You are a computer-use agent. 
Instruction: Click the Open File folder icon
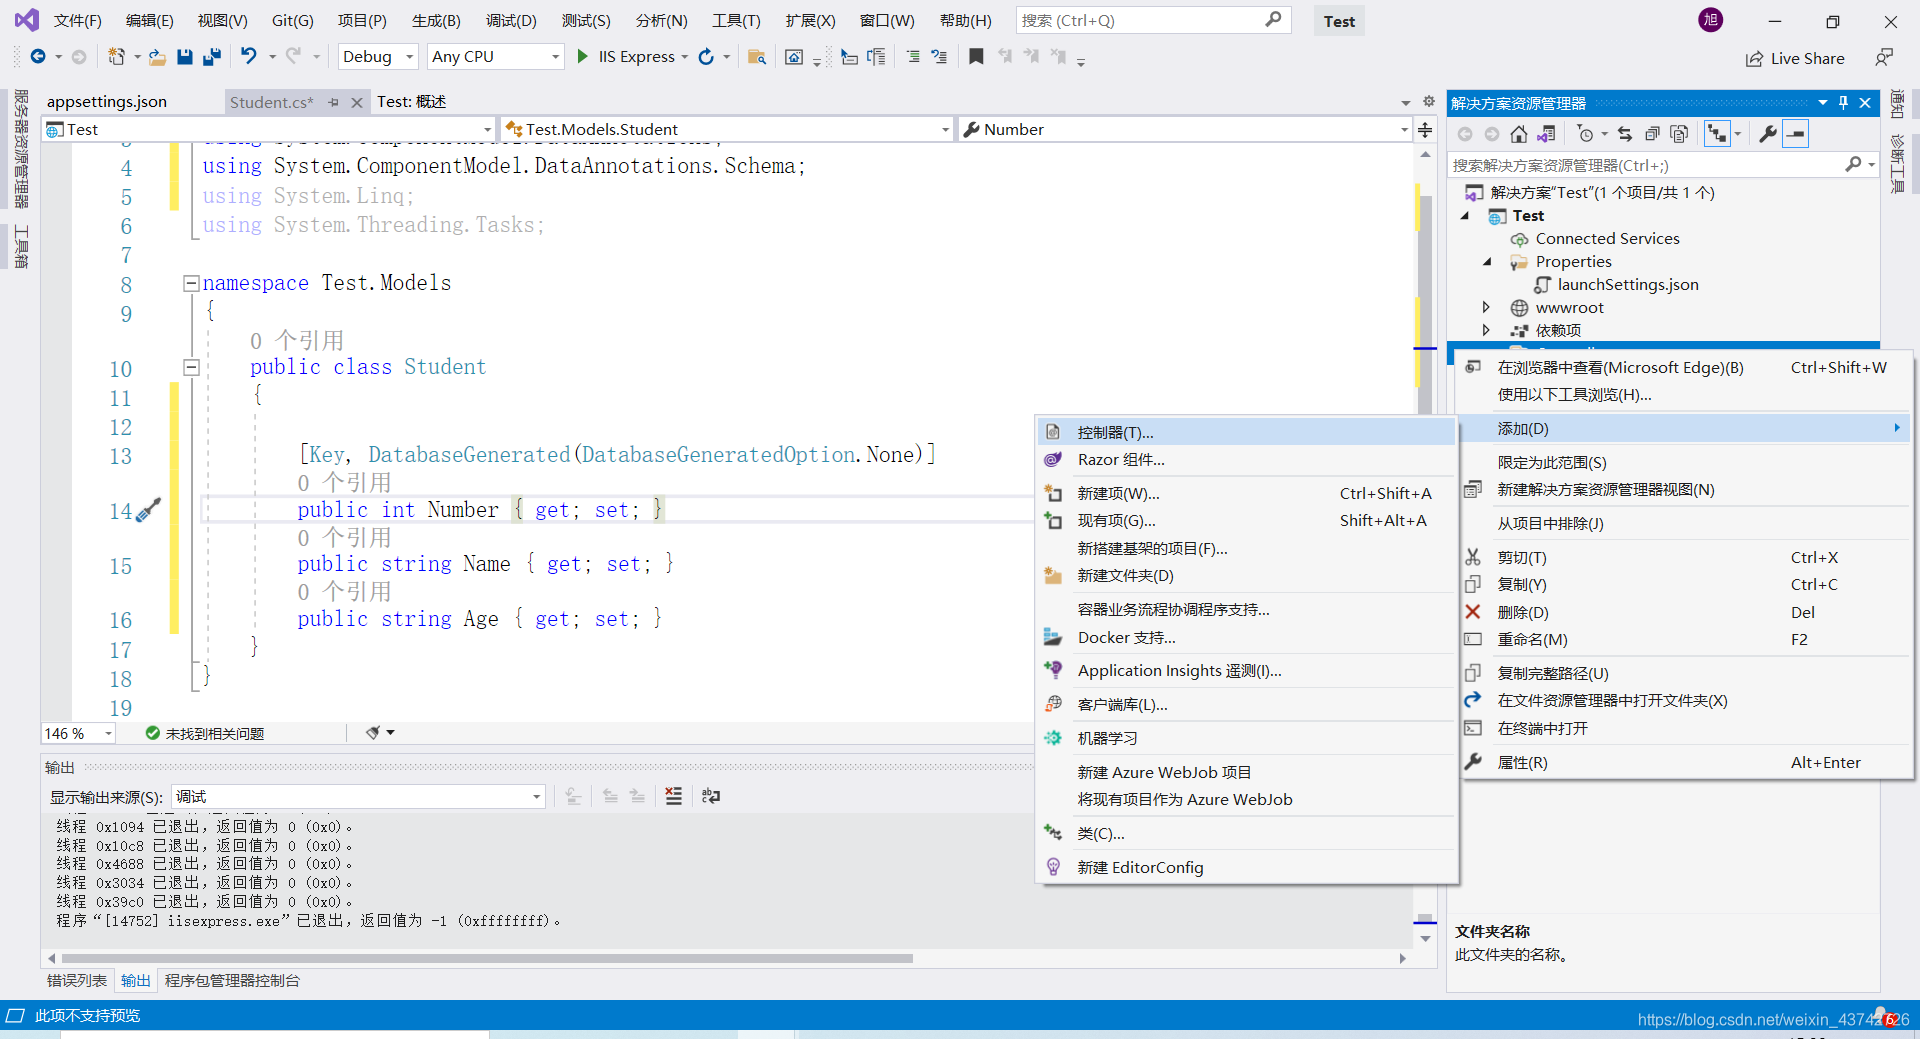tap(157, 57)
